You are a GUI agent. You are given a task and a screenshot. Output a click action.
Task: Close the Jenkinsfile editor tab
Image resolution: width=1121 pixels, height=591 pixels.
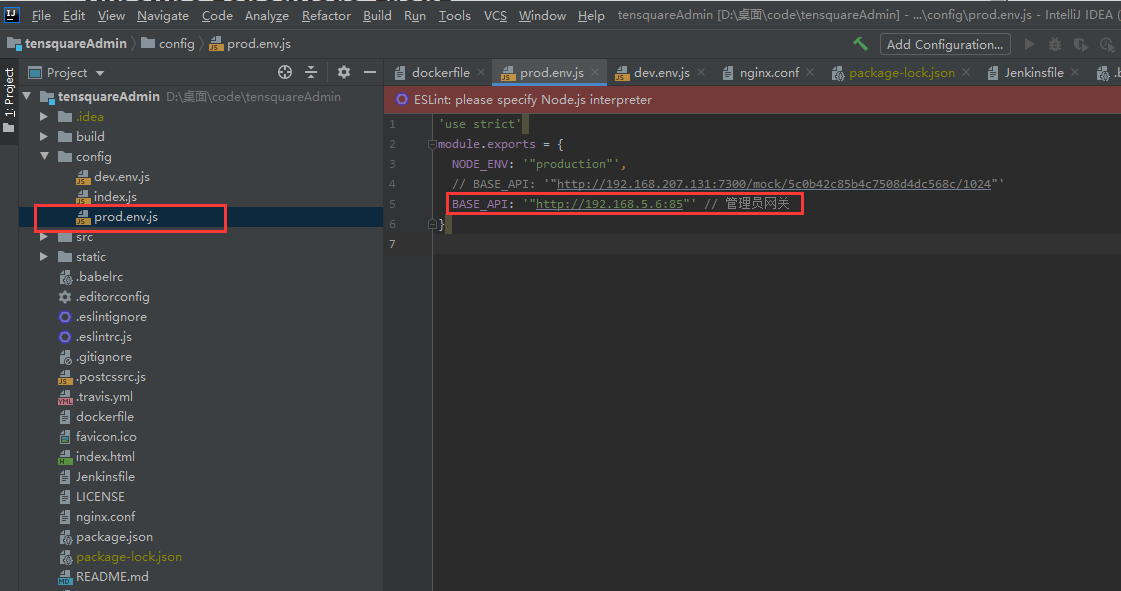1075,72
